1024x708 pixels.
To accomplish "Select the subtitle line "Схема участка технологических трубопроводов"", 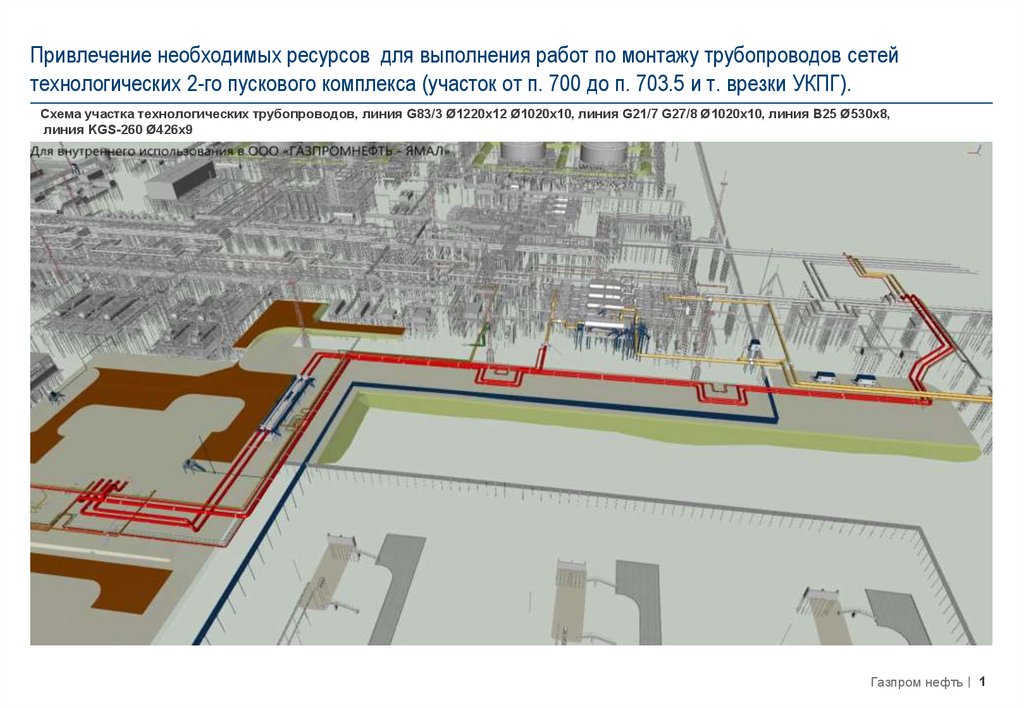I will (465, 114).
